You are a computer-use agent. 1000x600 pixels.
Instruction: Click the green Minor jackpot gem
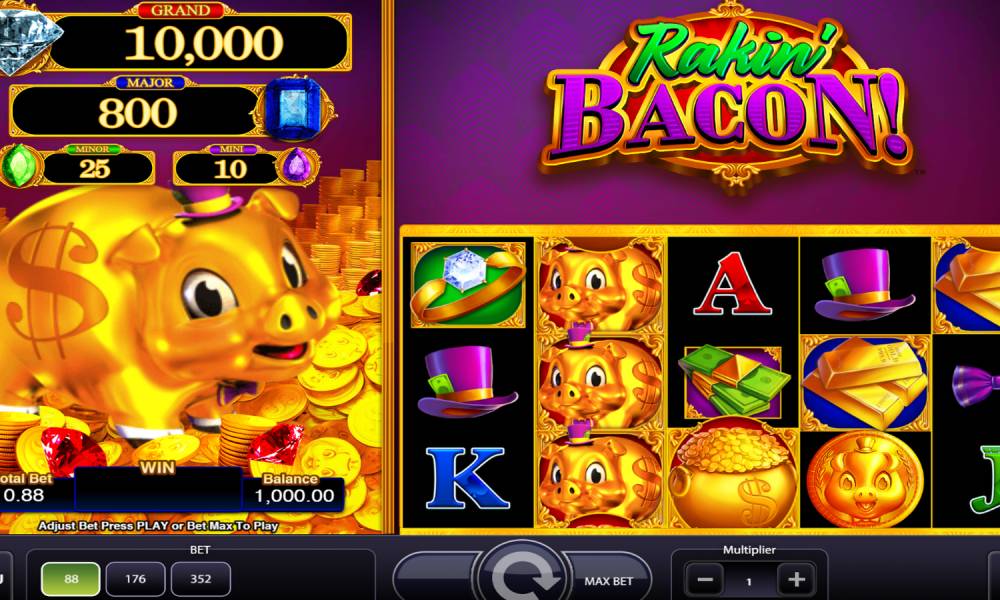(18, 166)
